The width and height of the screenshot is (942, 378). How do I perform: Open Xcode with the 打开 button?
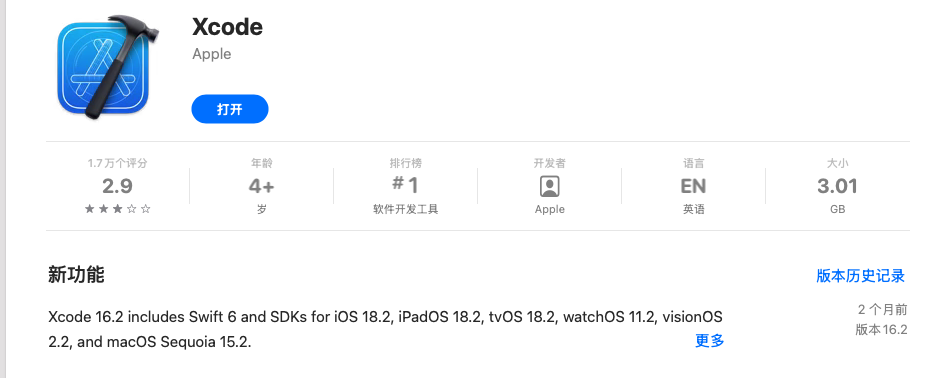pyautogui.click(x=229, y=109)
